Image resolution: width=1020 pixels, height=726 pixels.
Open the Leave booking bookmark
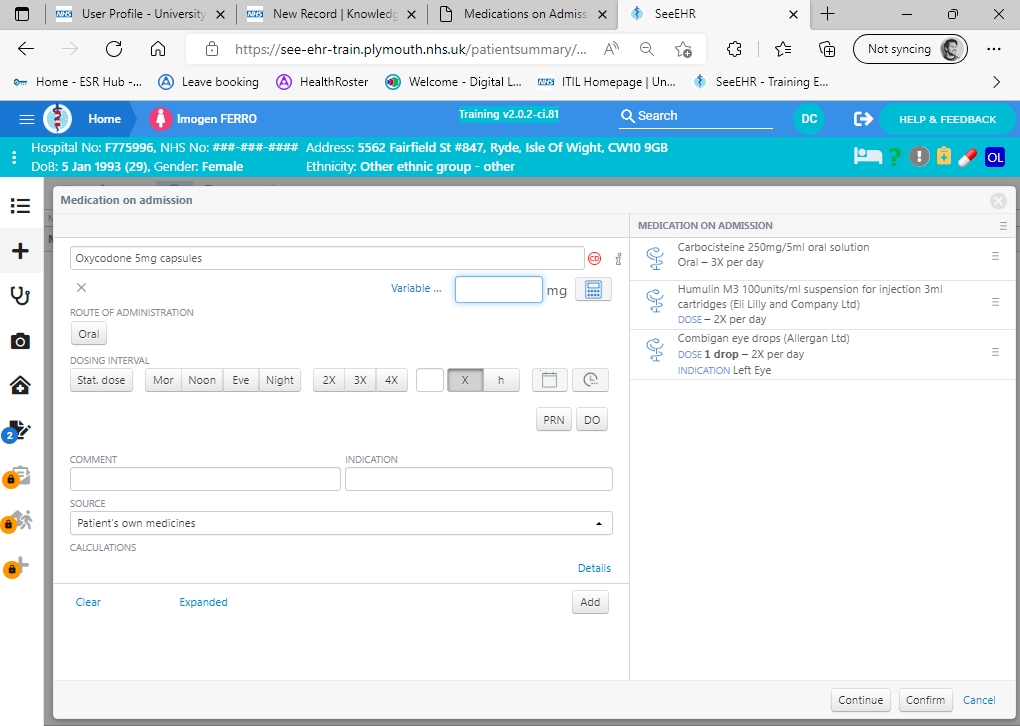pos(209,82)
